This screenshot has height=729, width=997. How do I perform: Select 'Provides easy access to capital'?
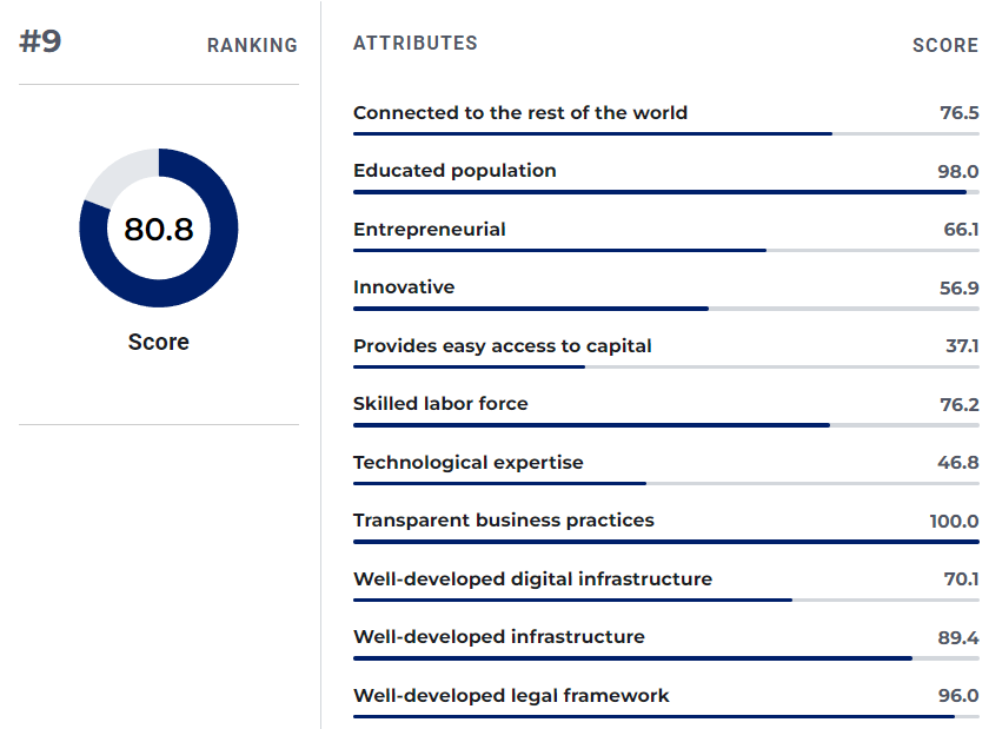[502, 346]
